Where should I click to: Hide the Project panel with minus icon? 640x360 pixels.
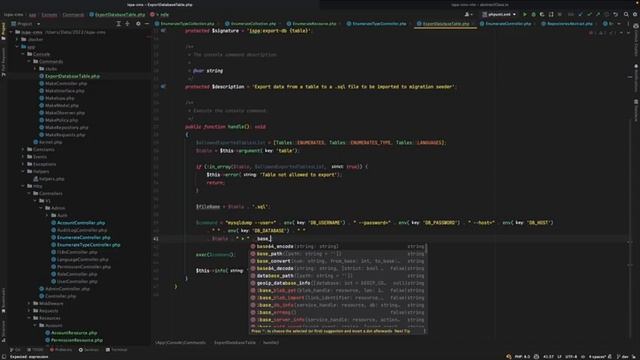(x=147, y=24)
